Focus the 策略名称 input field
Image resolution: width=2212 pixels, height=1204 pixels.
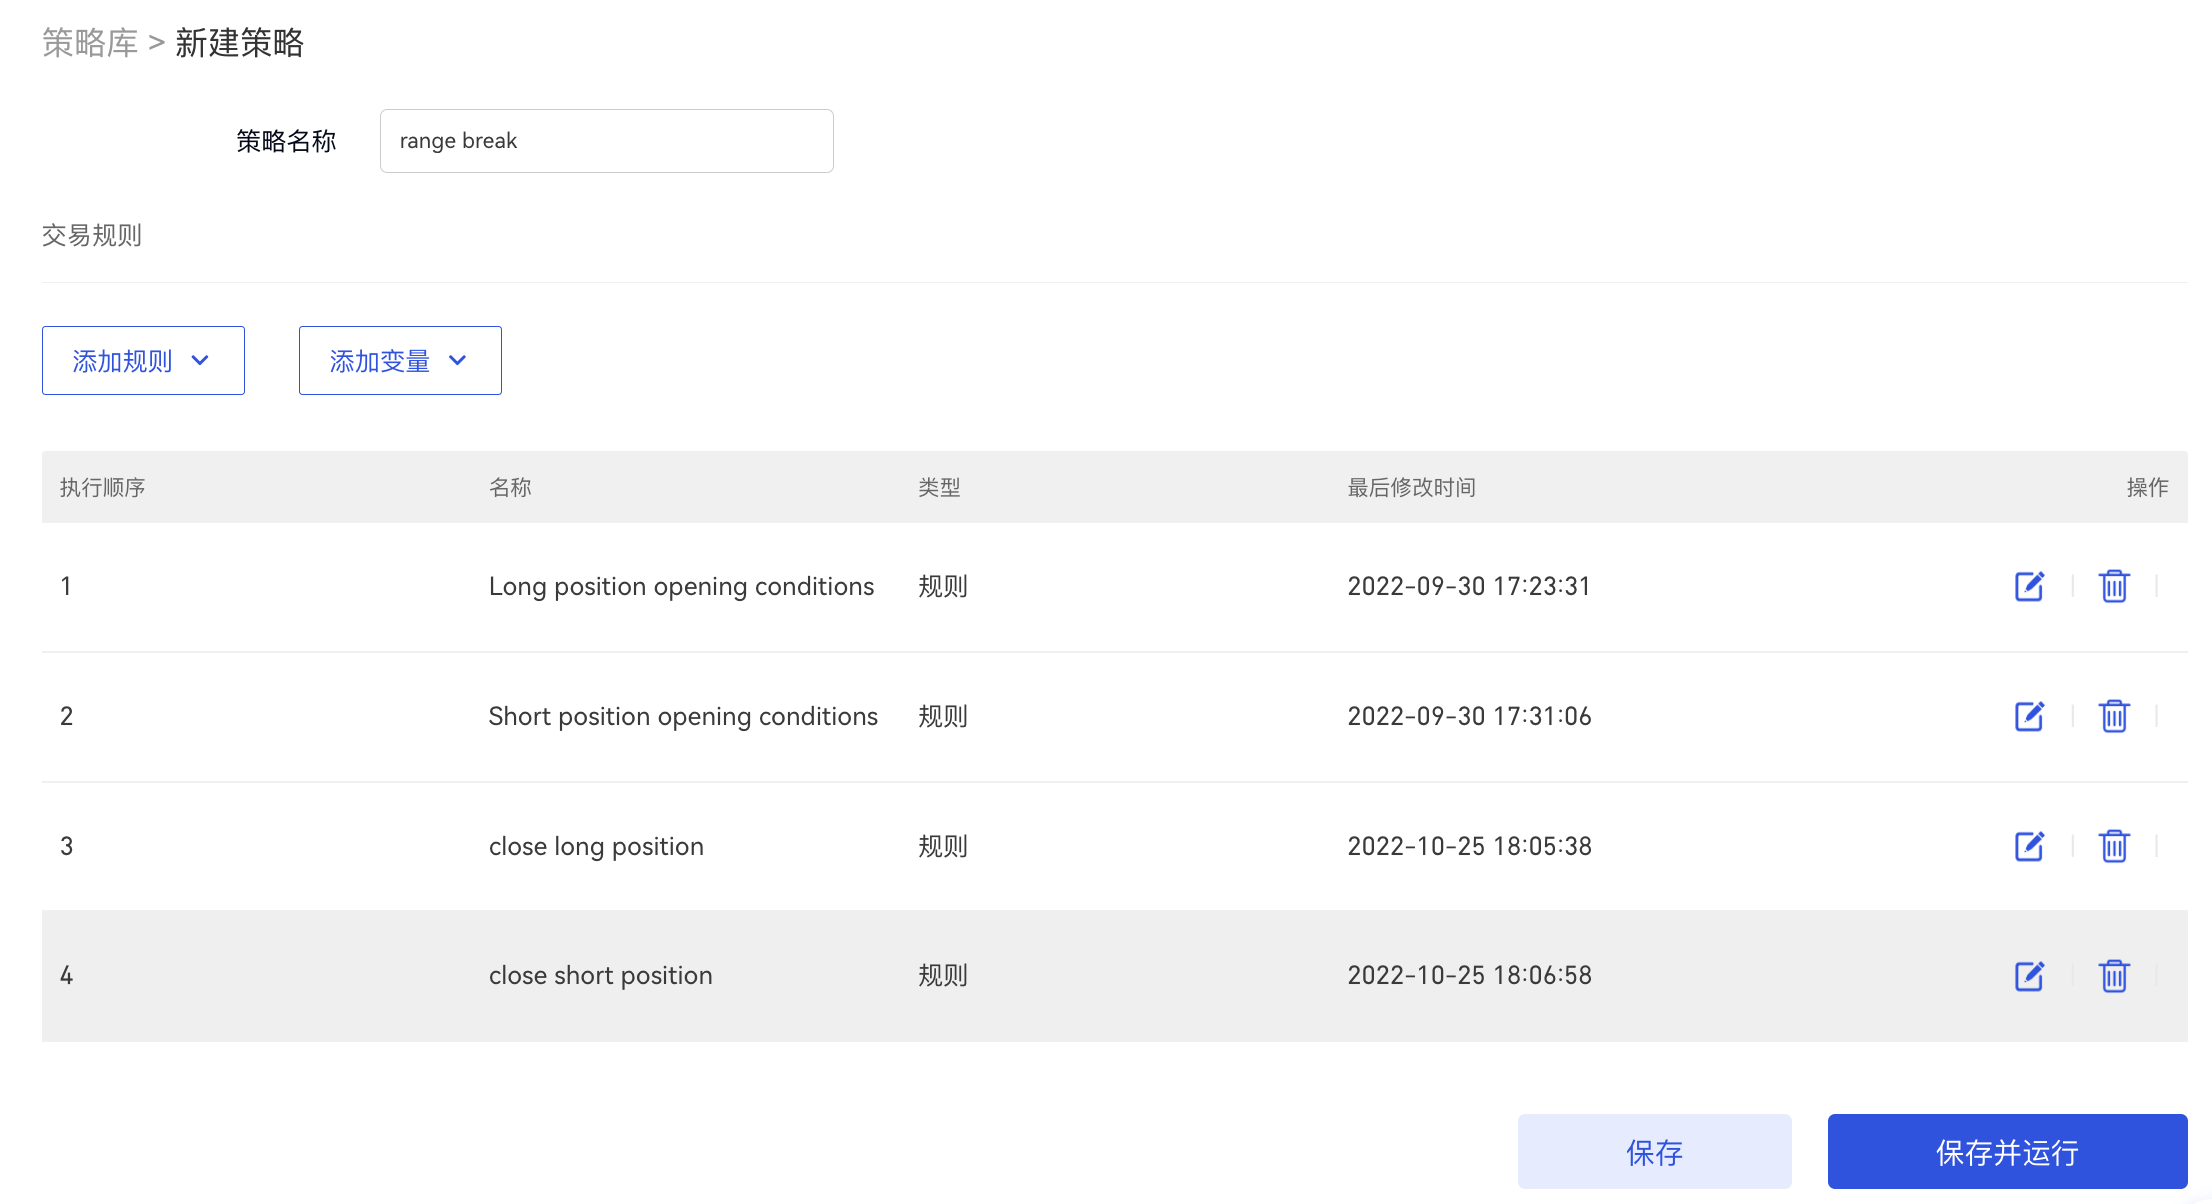click(x=606, y=141)
